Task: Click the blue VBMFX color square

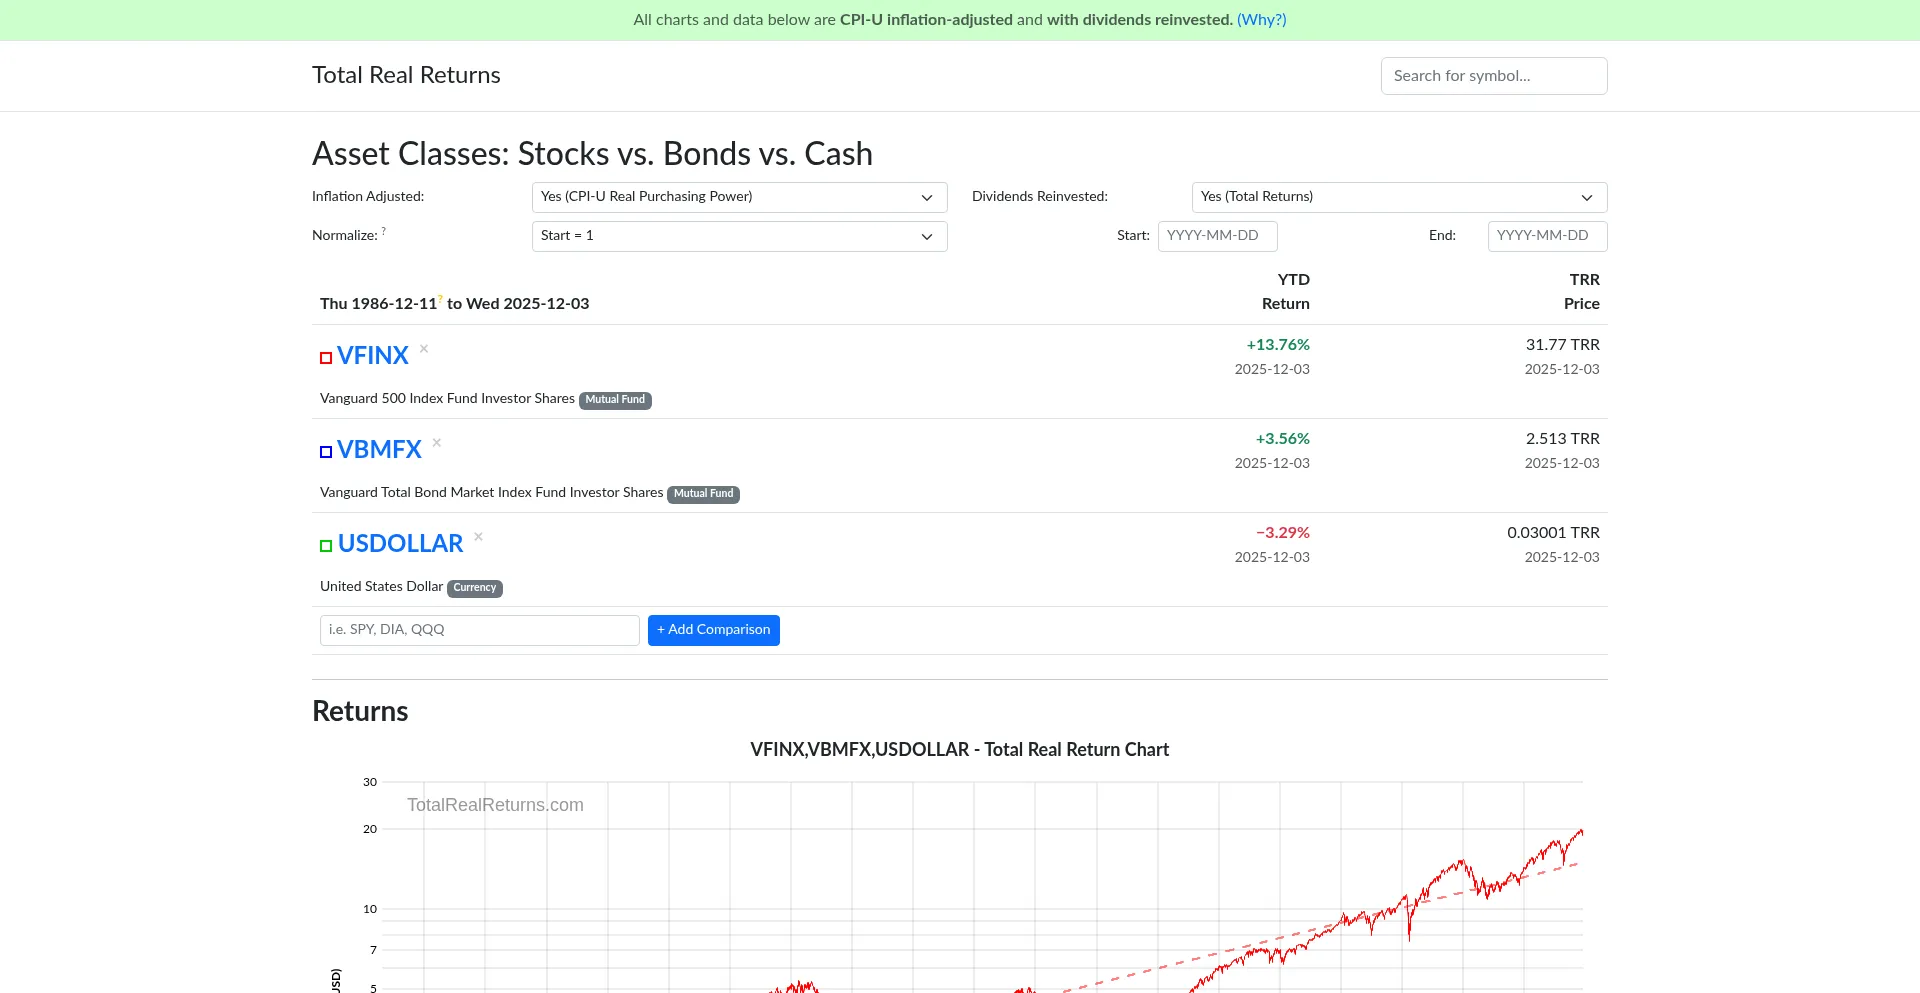Action: click(326, 452)
